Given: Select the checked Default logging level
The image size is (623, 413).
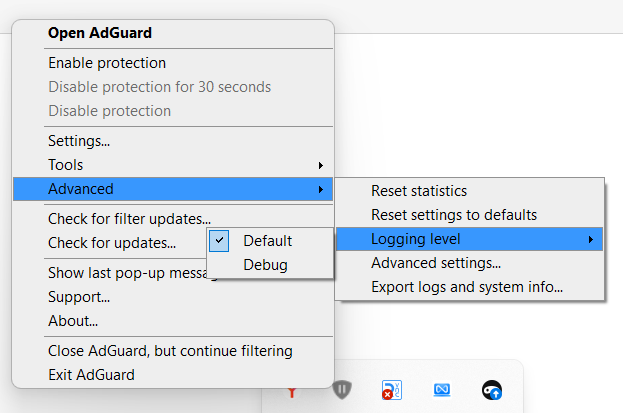Looking at the screenshot, I should coord(270,241).
